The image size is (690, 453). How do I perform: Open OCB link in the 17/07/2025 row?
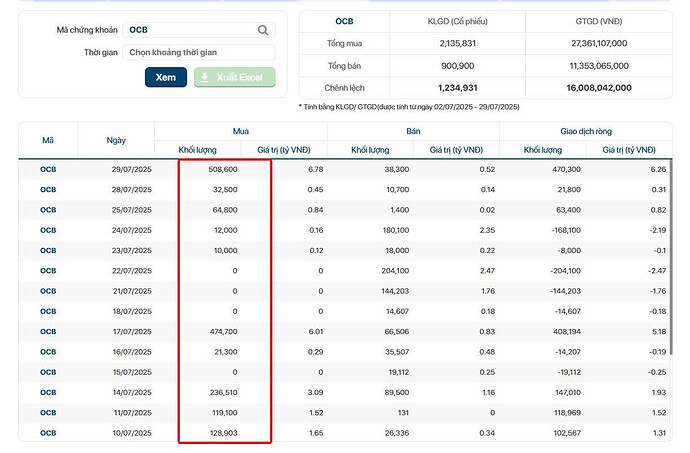[48, 331]
